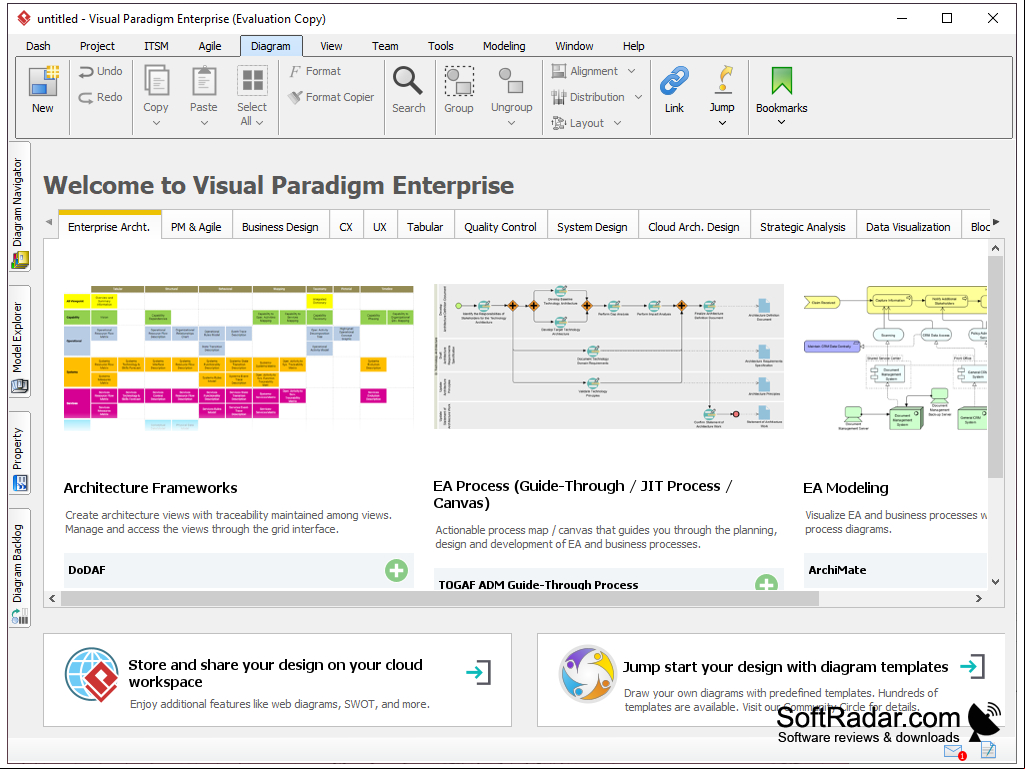Image resolution: width=1025 pixels, height=769 pixels.
Task: Open the Property side panel
Action: 19,453
